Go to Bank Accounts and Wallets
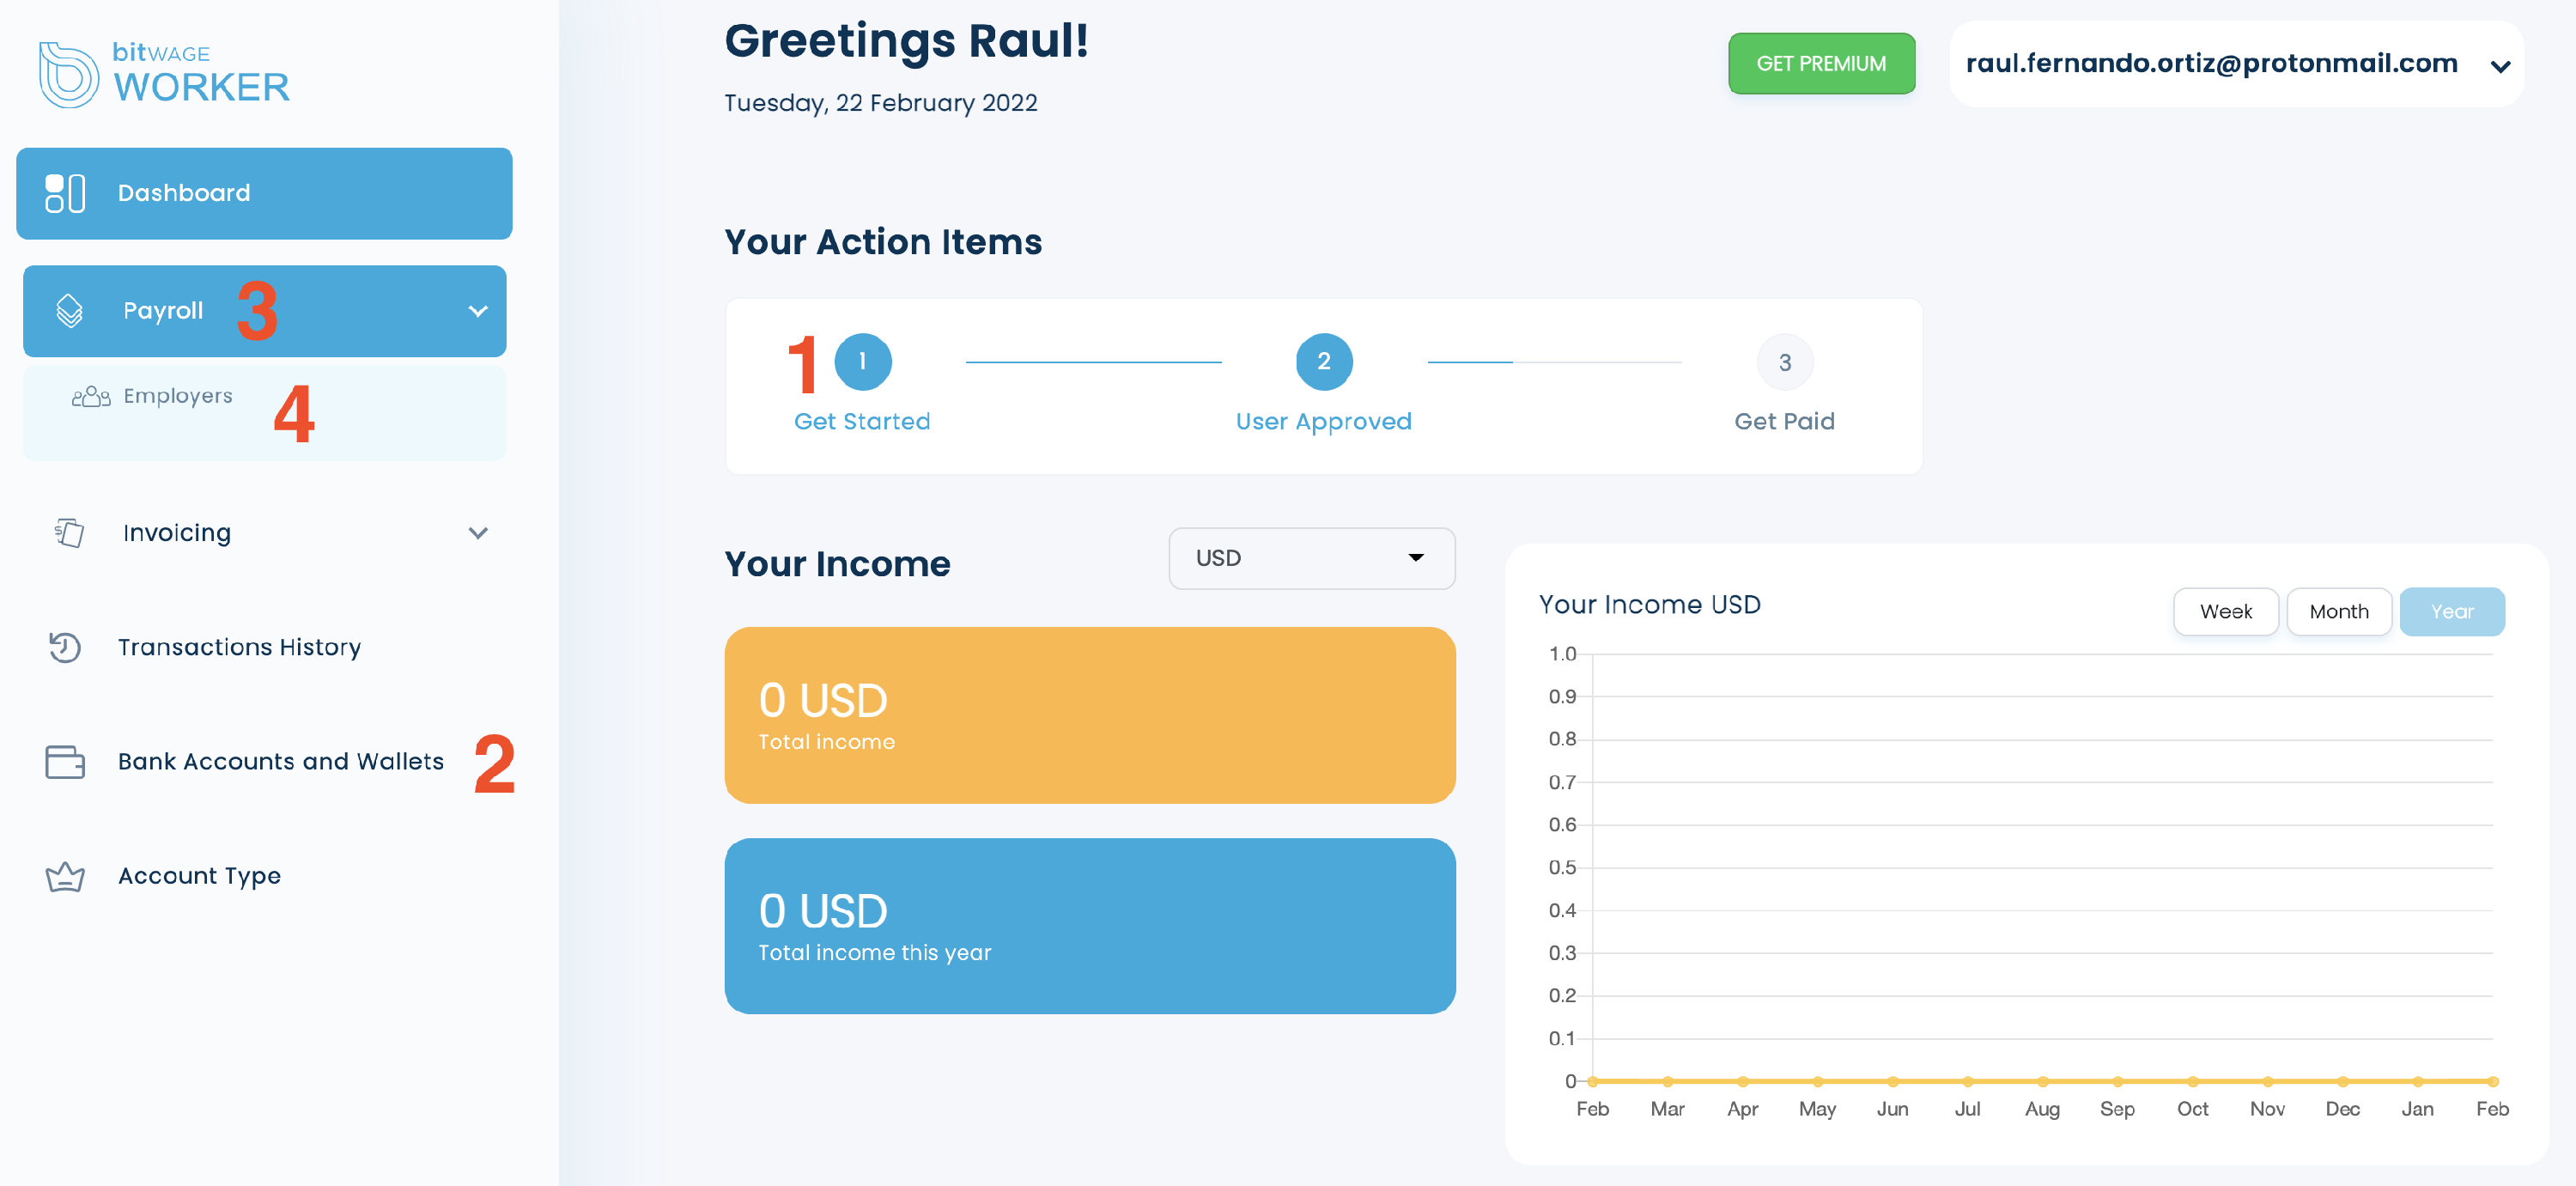The height and width of the screenshot is (1186, 2576). click(280, 762)
